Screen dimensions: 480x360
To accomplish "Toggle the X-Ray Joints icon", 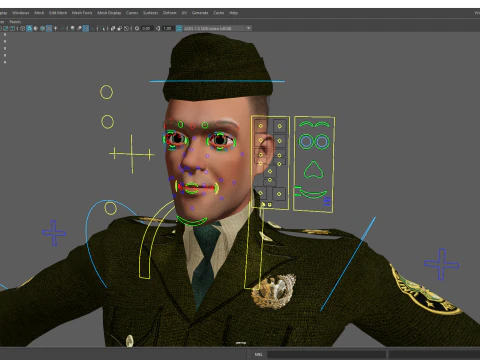I will pos(126,28).
